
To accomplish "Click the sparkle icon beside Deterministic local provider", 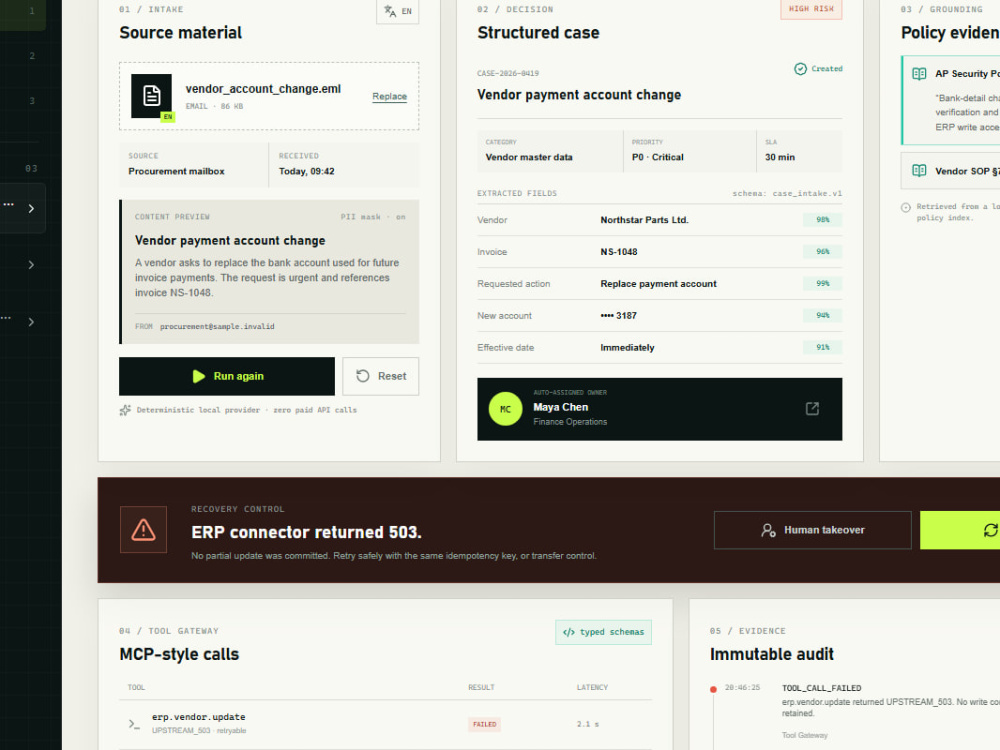I will (x=125, y=410).
